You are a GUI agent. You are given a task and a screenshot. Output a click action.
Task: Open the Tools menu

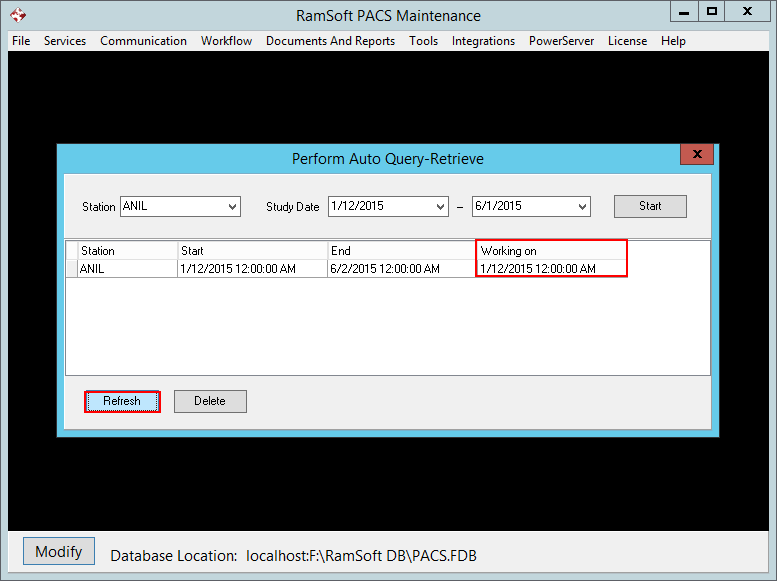coord(423,41)
